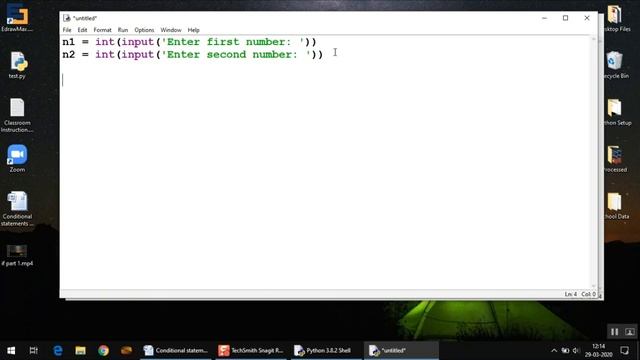640x360 pixels.
Task: Launch Microsoft Edge from taskbar
Action: point(58,351)
